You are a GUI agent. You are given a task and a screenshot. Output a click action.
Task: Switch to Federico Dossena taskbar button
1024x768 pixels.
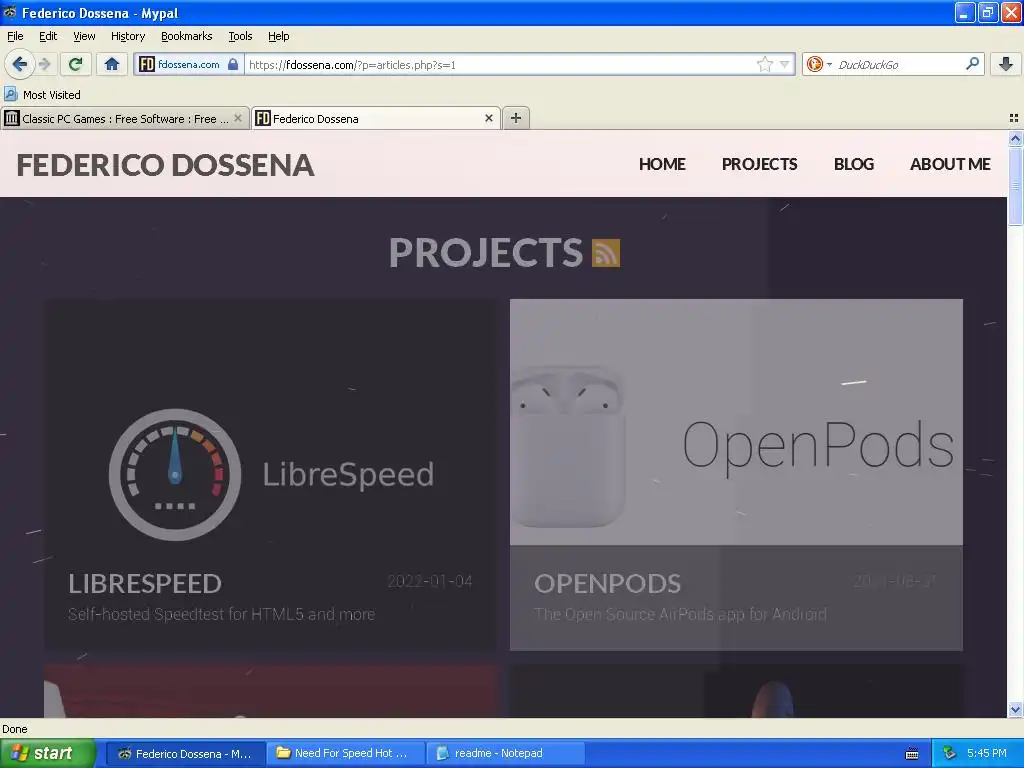(x=185, y=753)
